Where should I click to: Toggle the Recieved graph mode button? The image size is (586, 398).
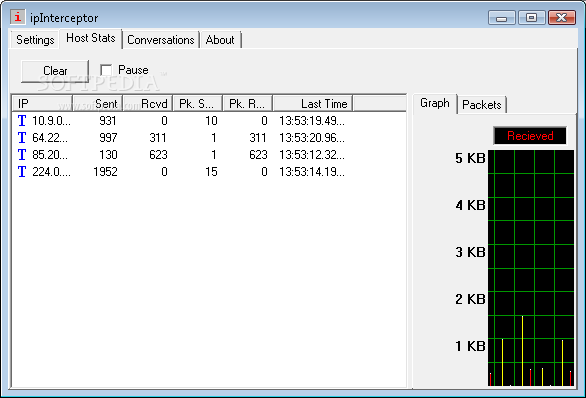click(x=530, y=136)
